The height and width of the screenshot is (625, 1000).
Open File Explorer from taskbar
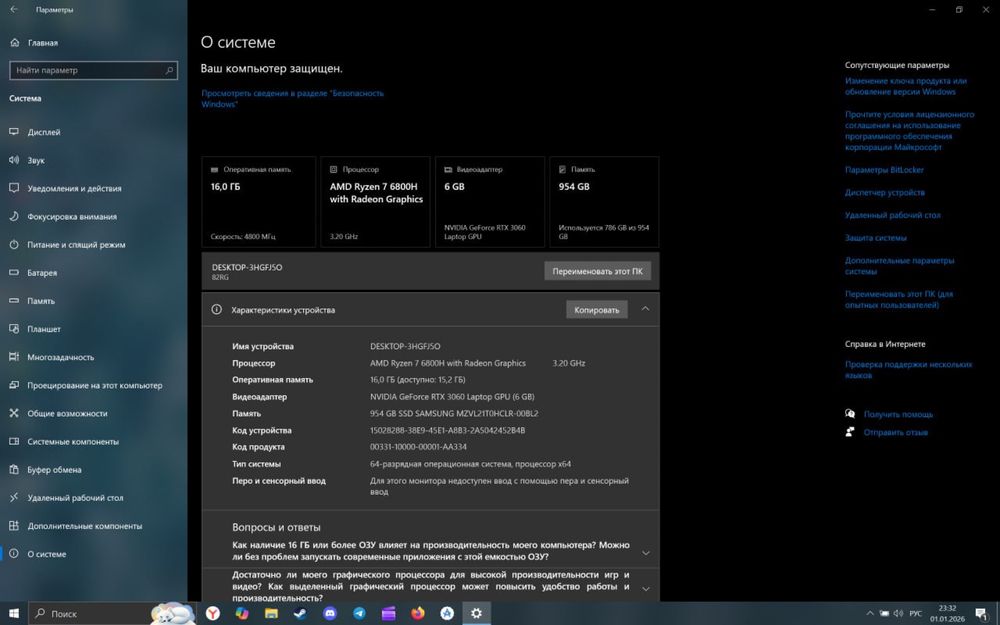[271, 614]
